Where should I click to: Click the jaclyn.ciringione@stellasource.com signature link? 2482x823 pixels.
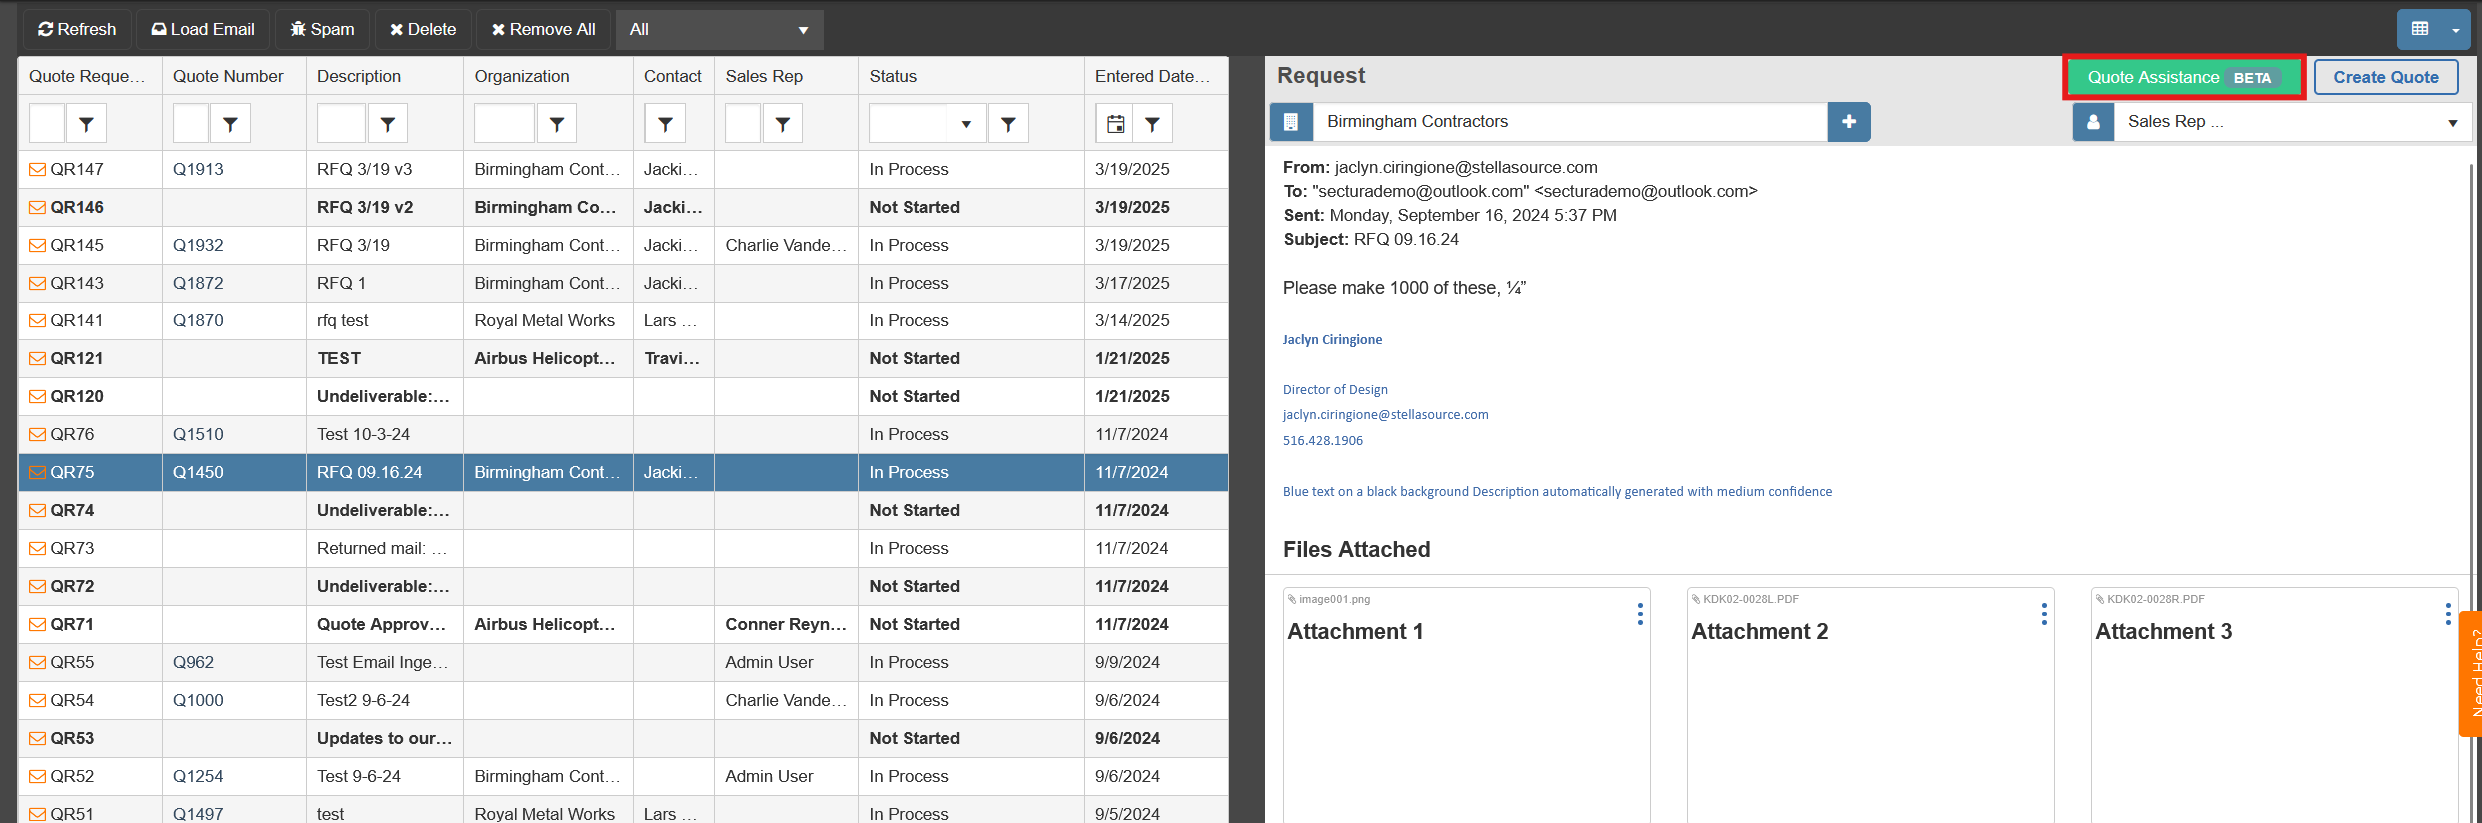pos(1385,415)
